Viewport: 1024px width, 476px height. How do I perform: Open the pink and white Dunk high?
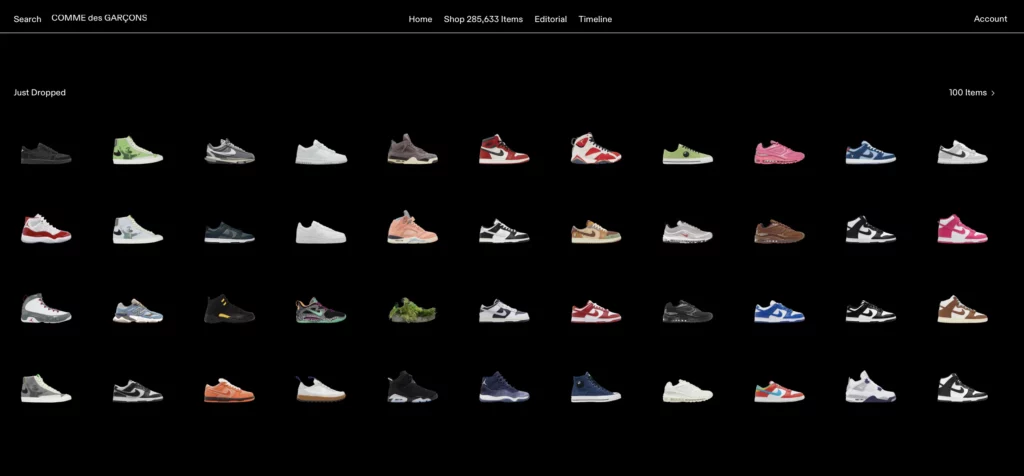point(963,229)
